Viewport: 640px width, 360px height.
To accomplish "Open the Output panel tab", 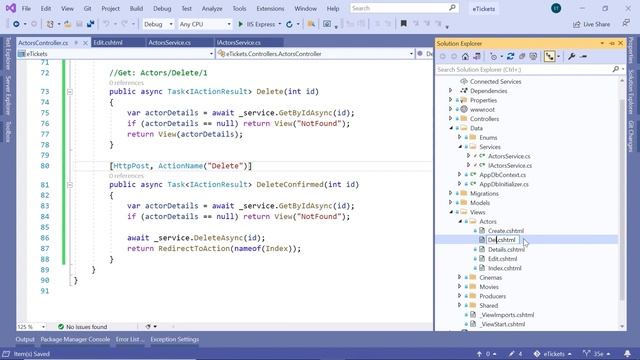I will [25, 339].
